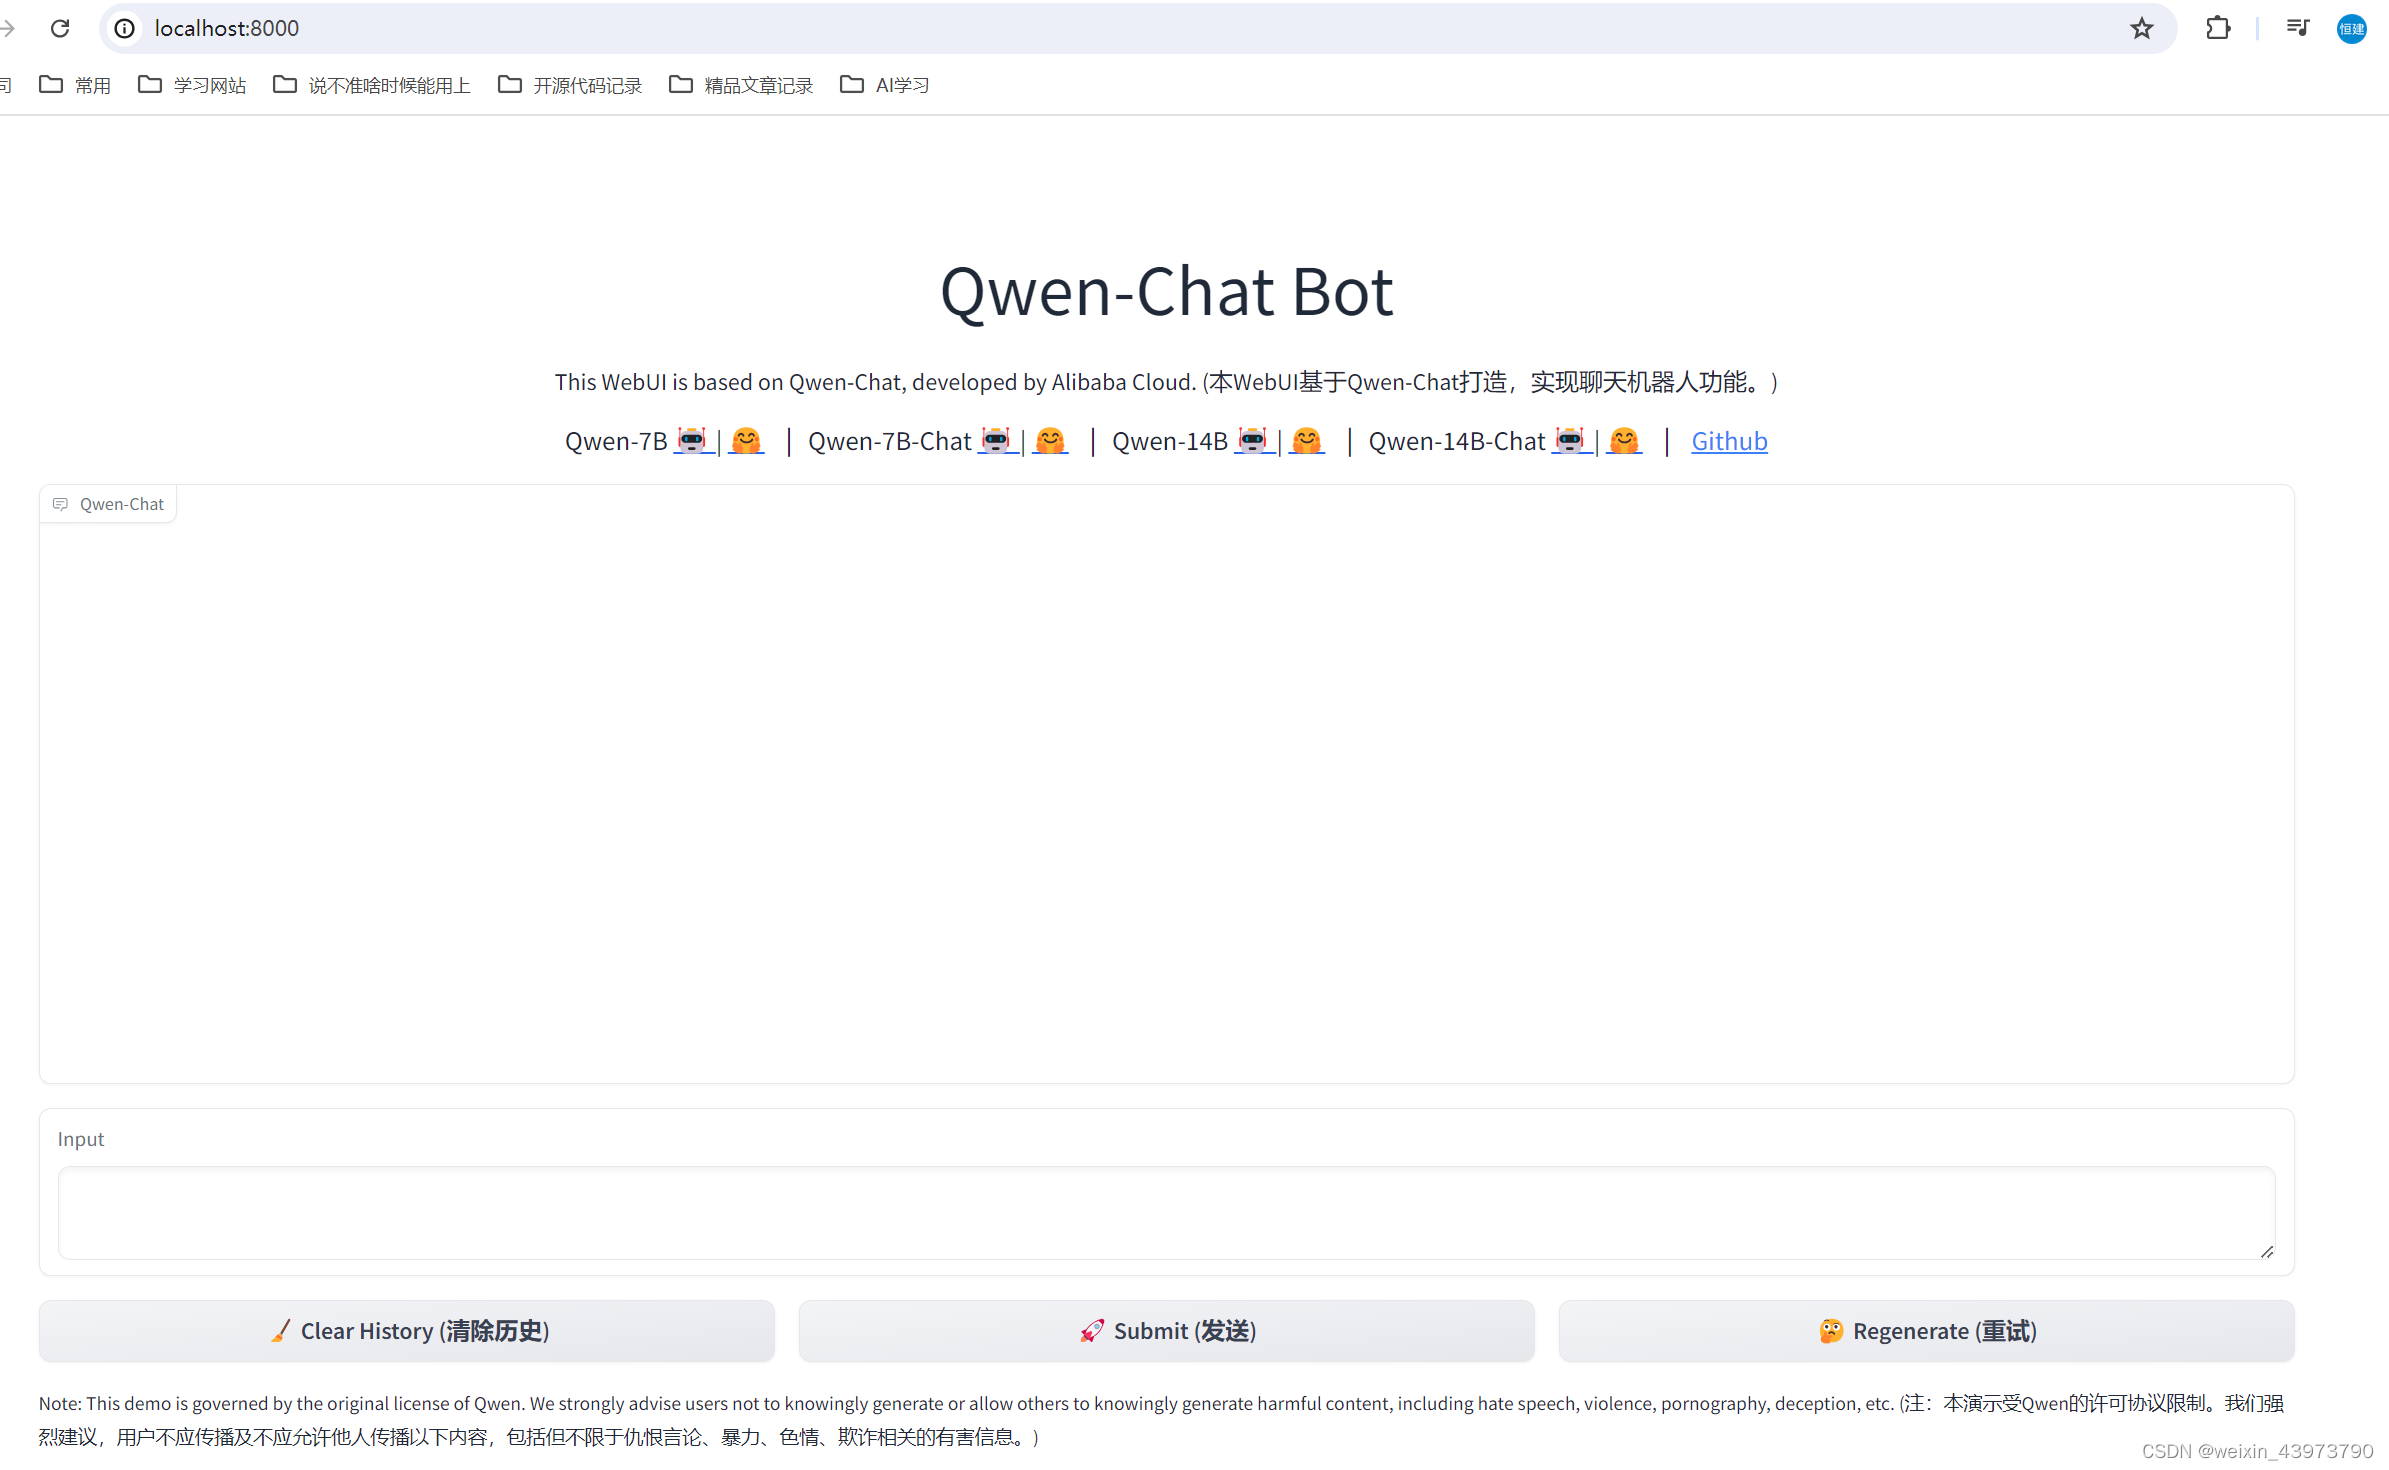Reload the localhost page

point(60,28)
